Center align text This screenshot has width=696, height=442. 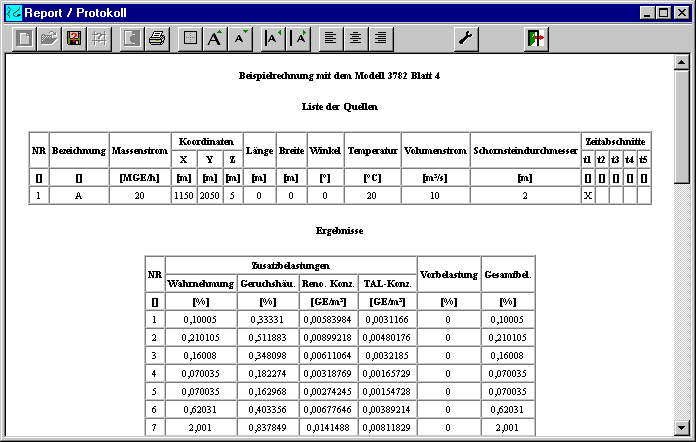[x=356, y=39]
